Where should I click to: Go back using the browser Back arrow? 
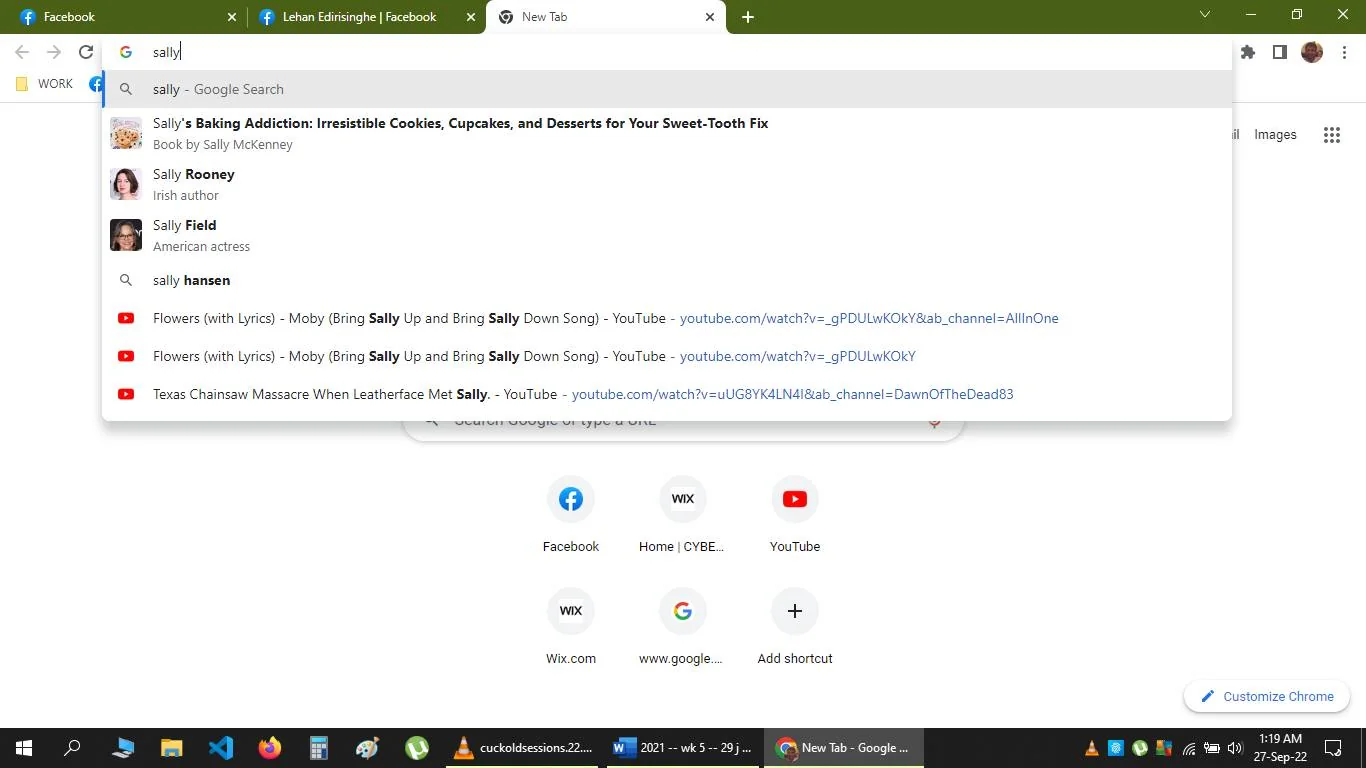[22, 52]
